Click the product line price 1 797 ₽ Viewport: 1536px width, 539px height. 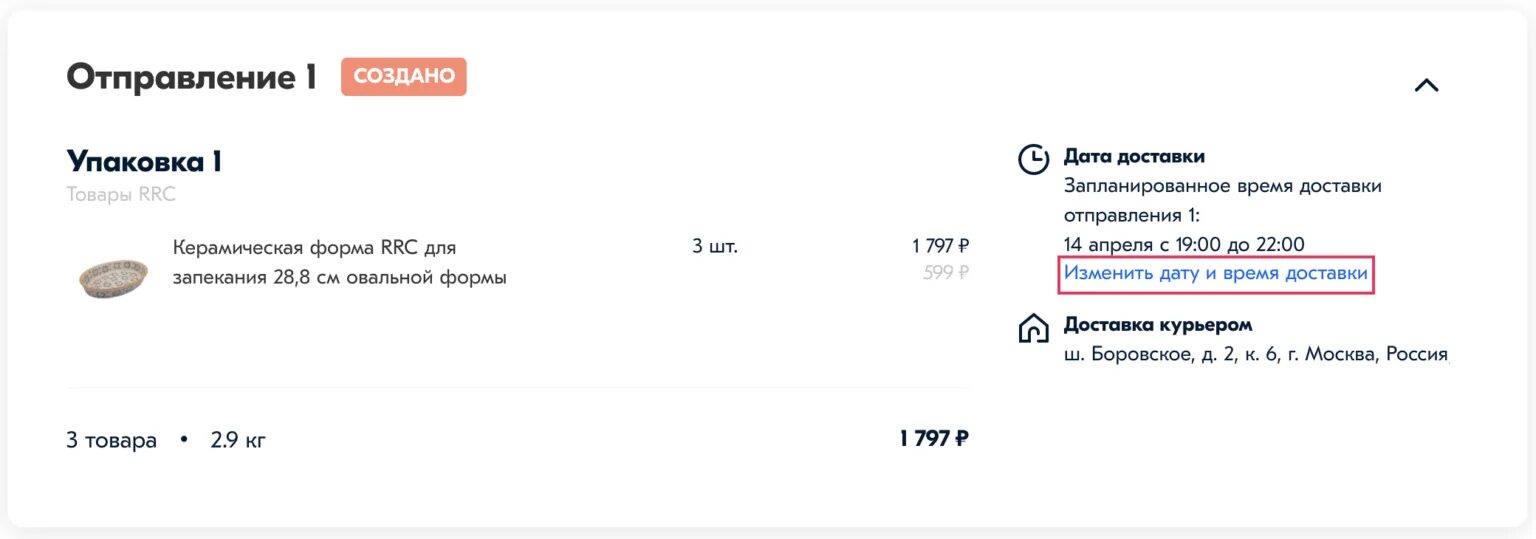[940, 246]
